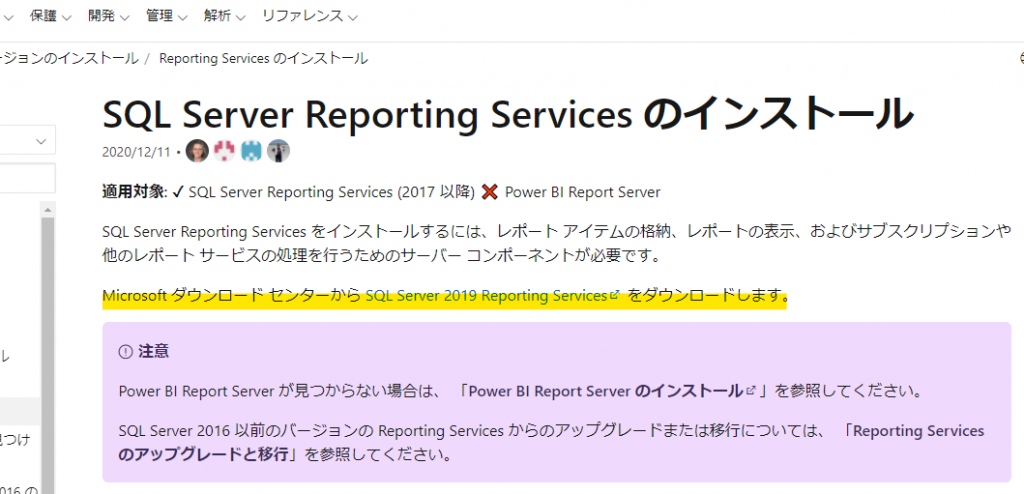Go to the Reporting Services のインストール breadcrumb
1024x494 pixels.
pyautogui.click(x=263, y=58)
